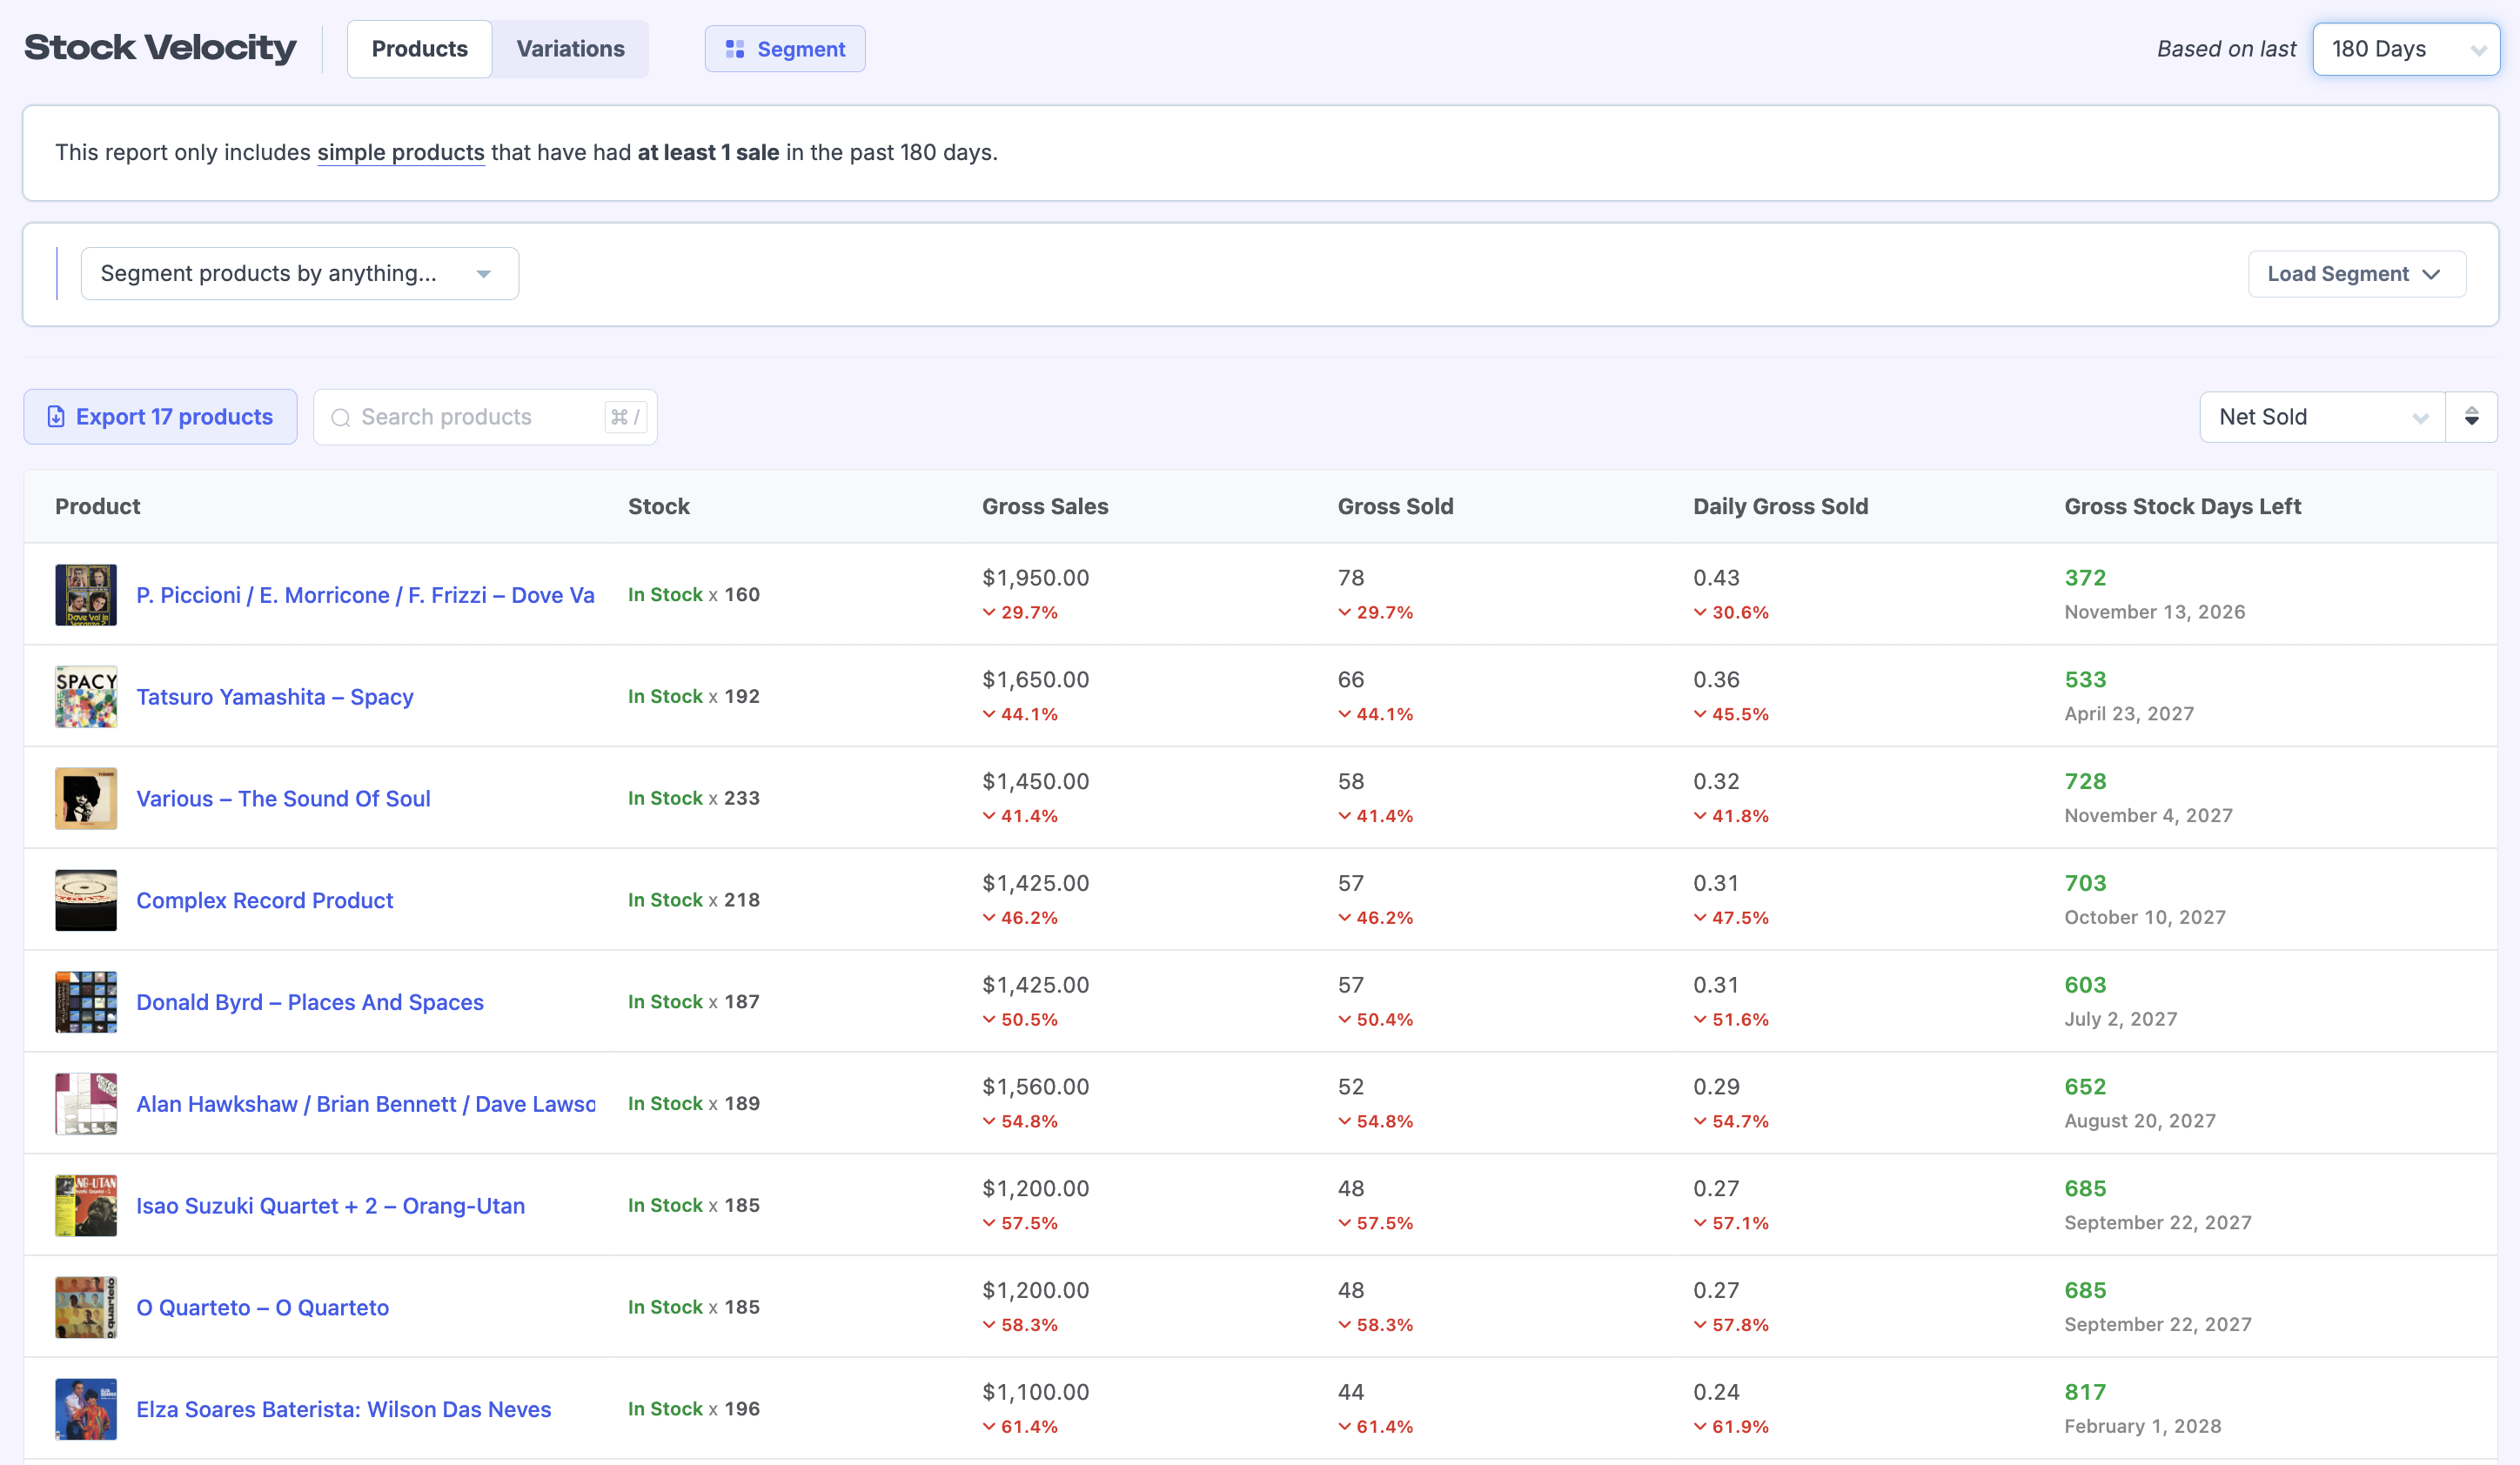
Task: Click Complex Record Product vinyl thumbnail
Action: (x=86, y=900)
